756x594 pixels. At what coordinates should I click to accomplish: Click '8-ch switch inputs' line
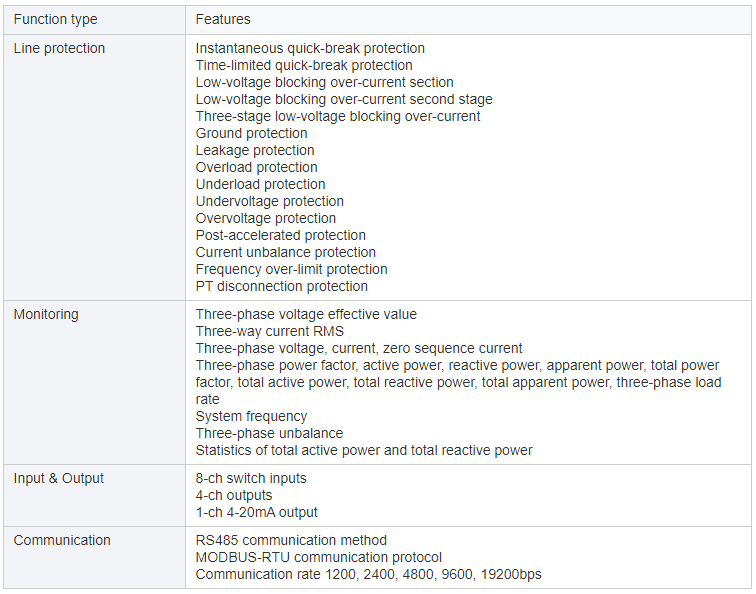[251, 478]
